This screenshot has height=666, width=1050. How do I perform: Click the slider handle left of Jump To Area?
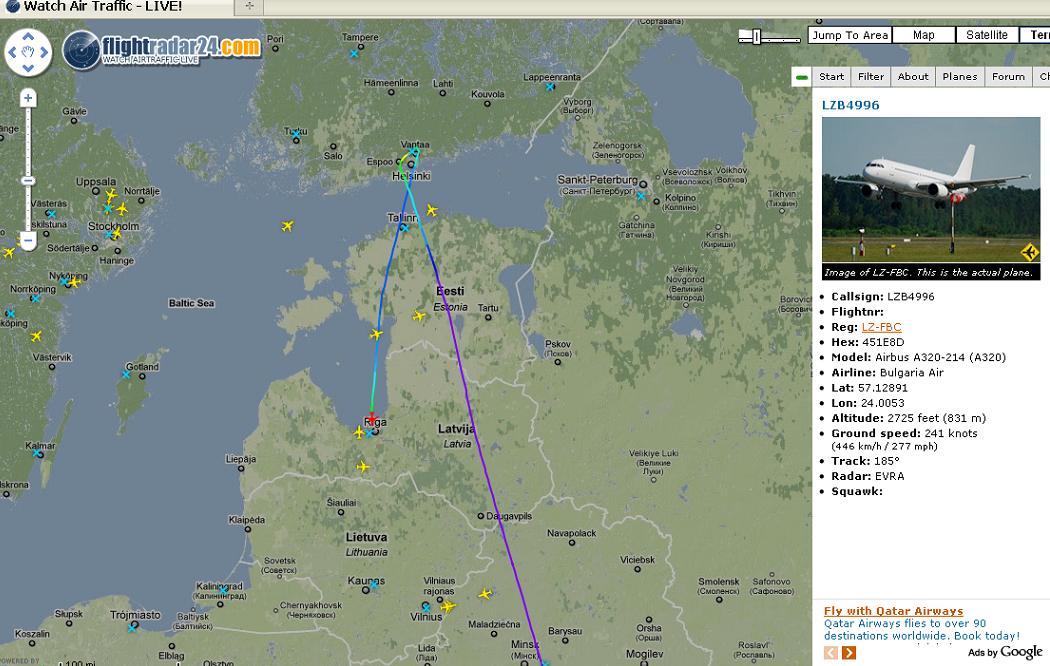(756, 36)
